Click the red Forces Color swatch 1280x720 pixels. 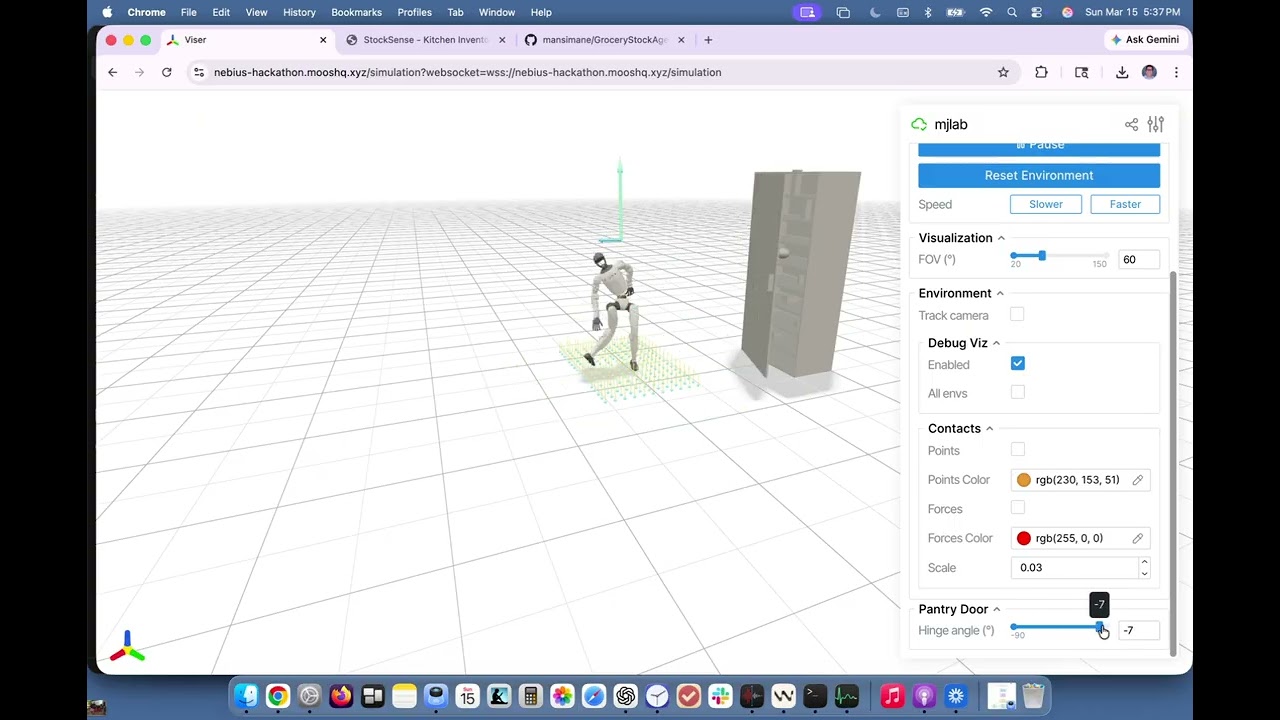click(x=1023, y=538)
